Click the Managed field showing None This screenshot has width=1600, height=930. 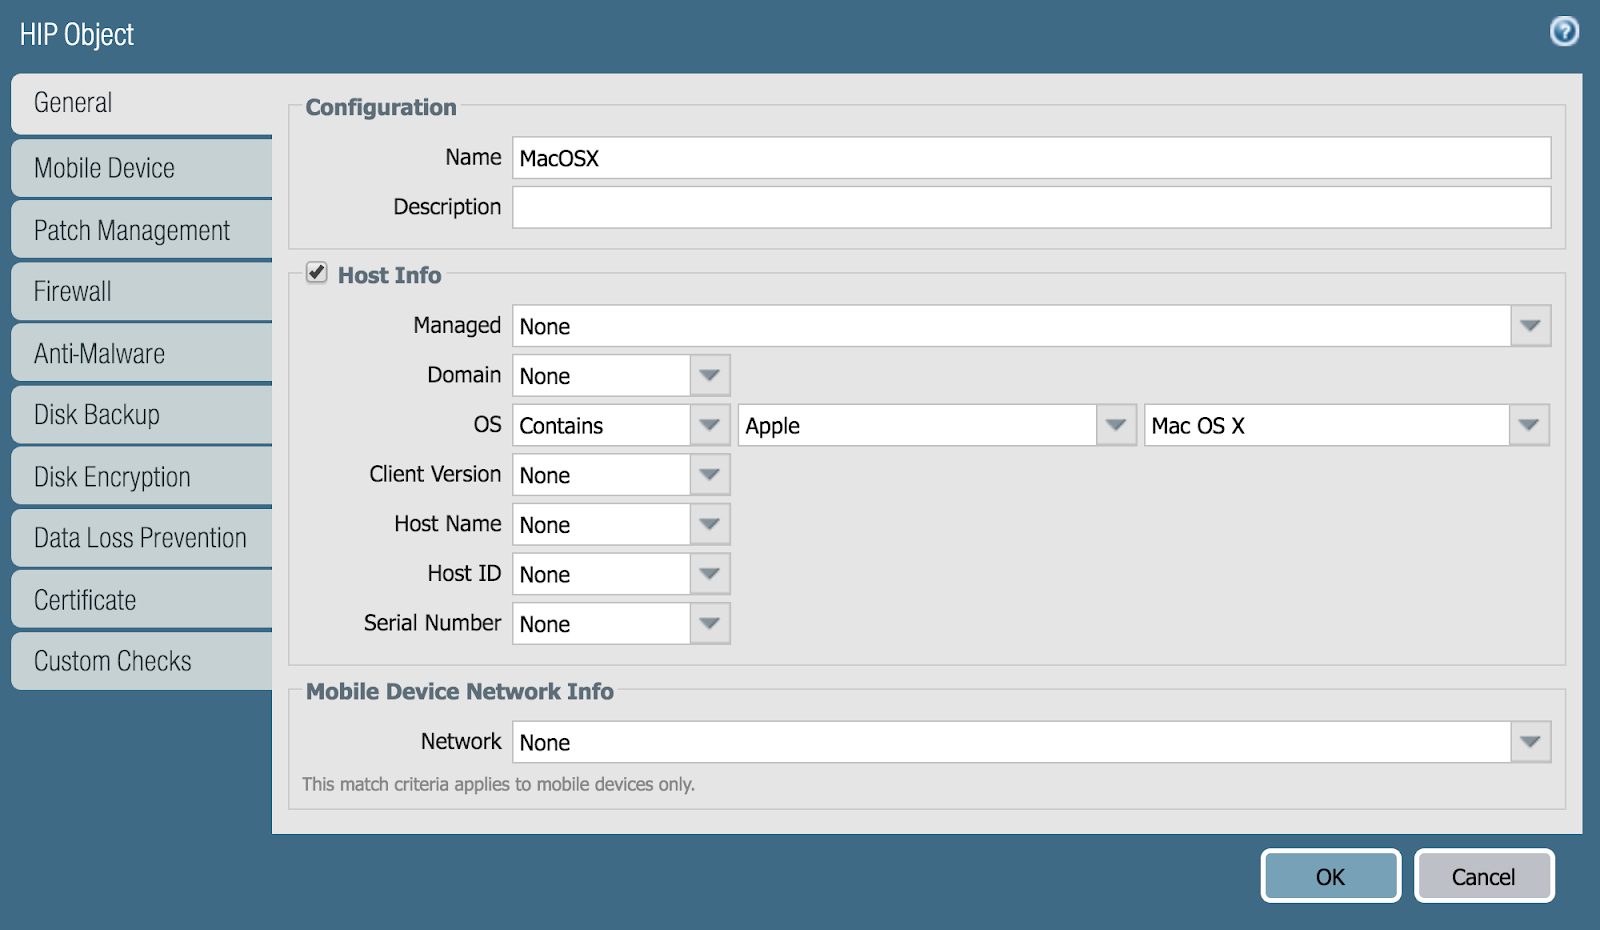1011,326
